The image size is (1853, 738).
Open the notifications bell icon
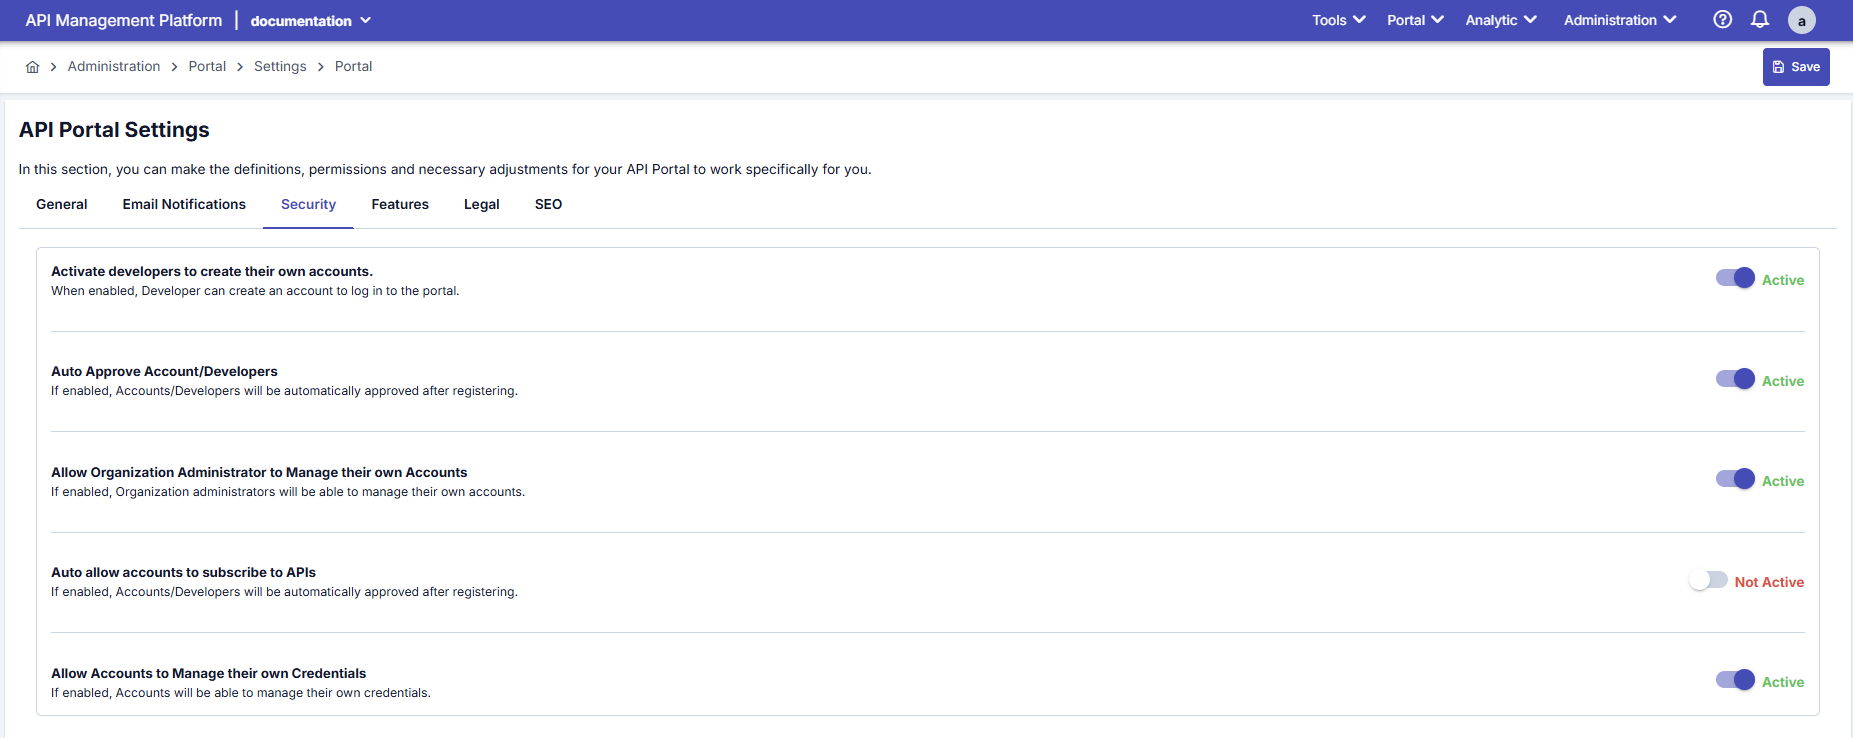pyautogui.click(x=1760, y=20)
